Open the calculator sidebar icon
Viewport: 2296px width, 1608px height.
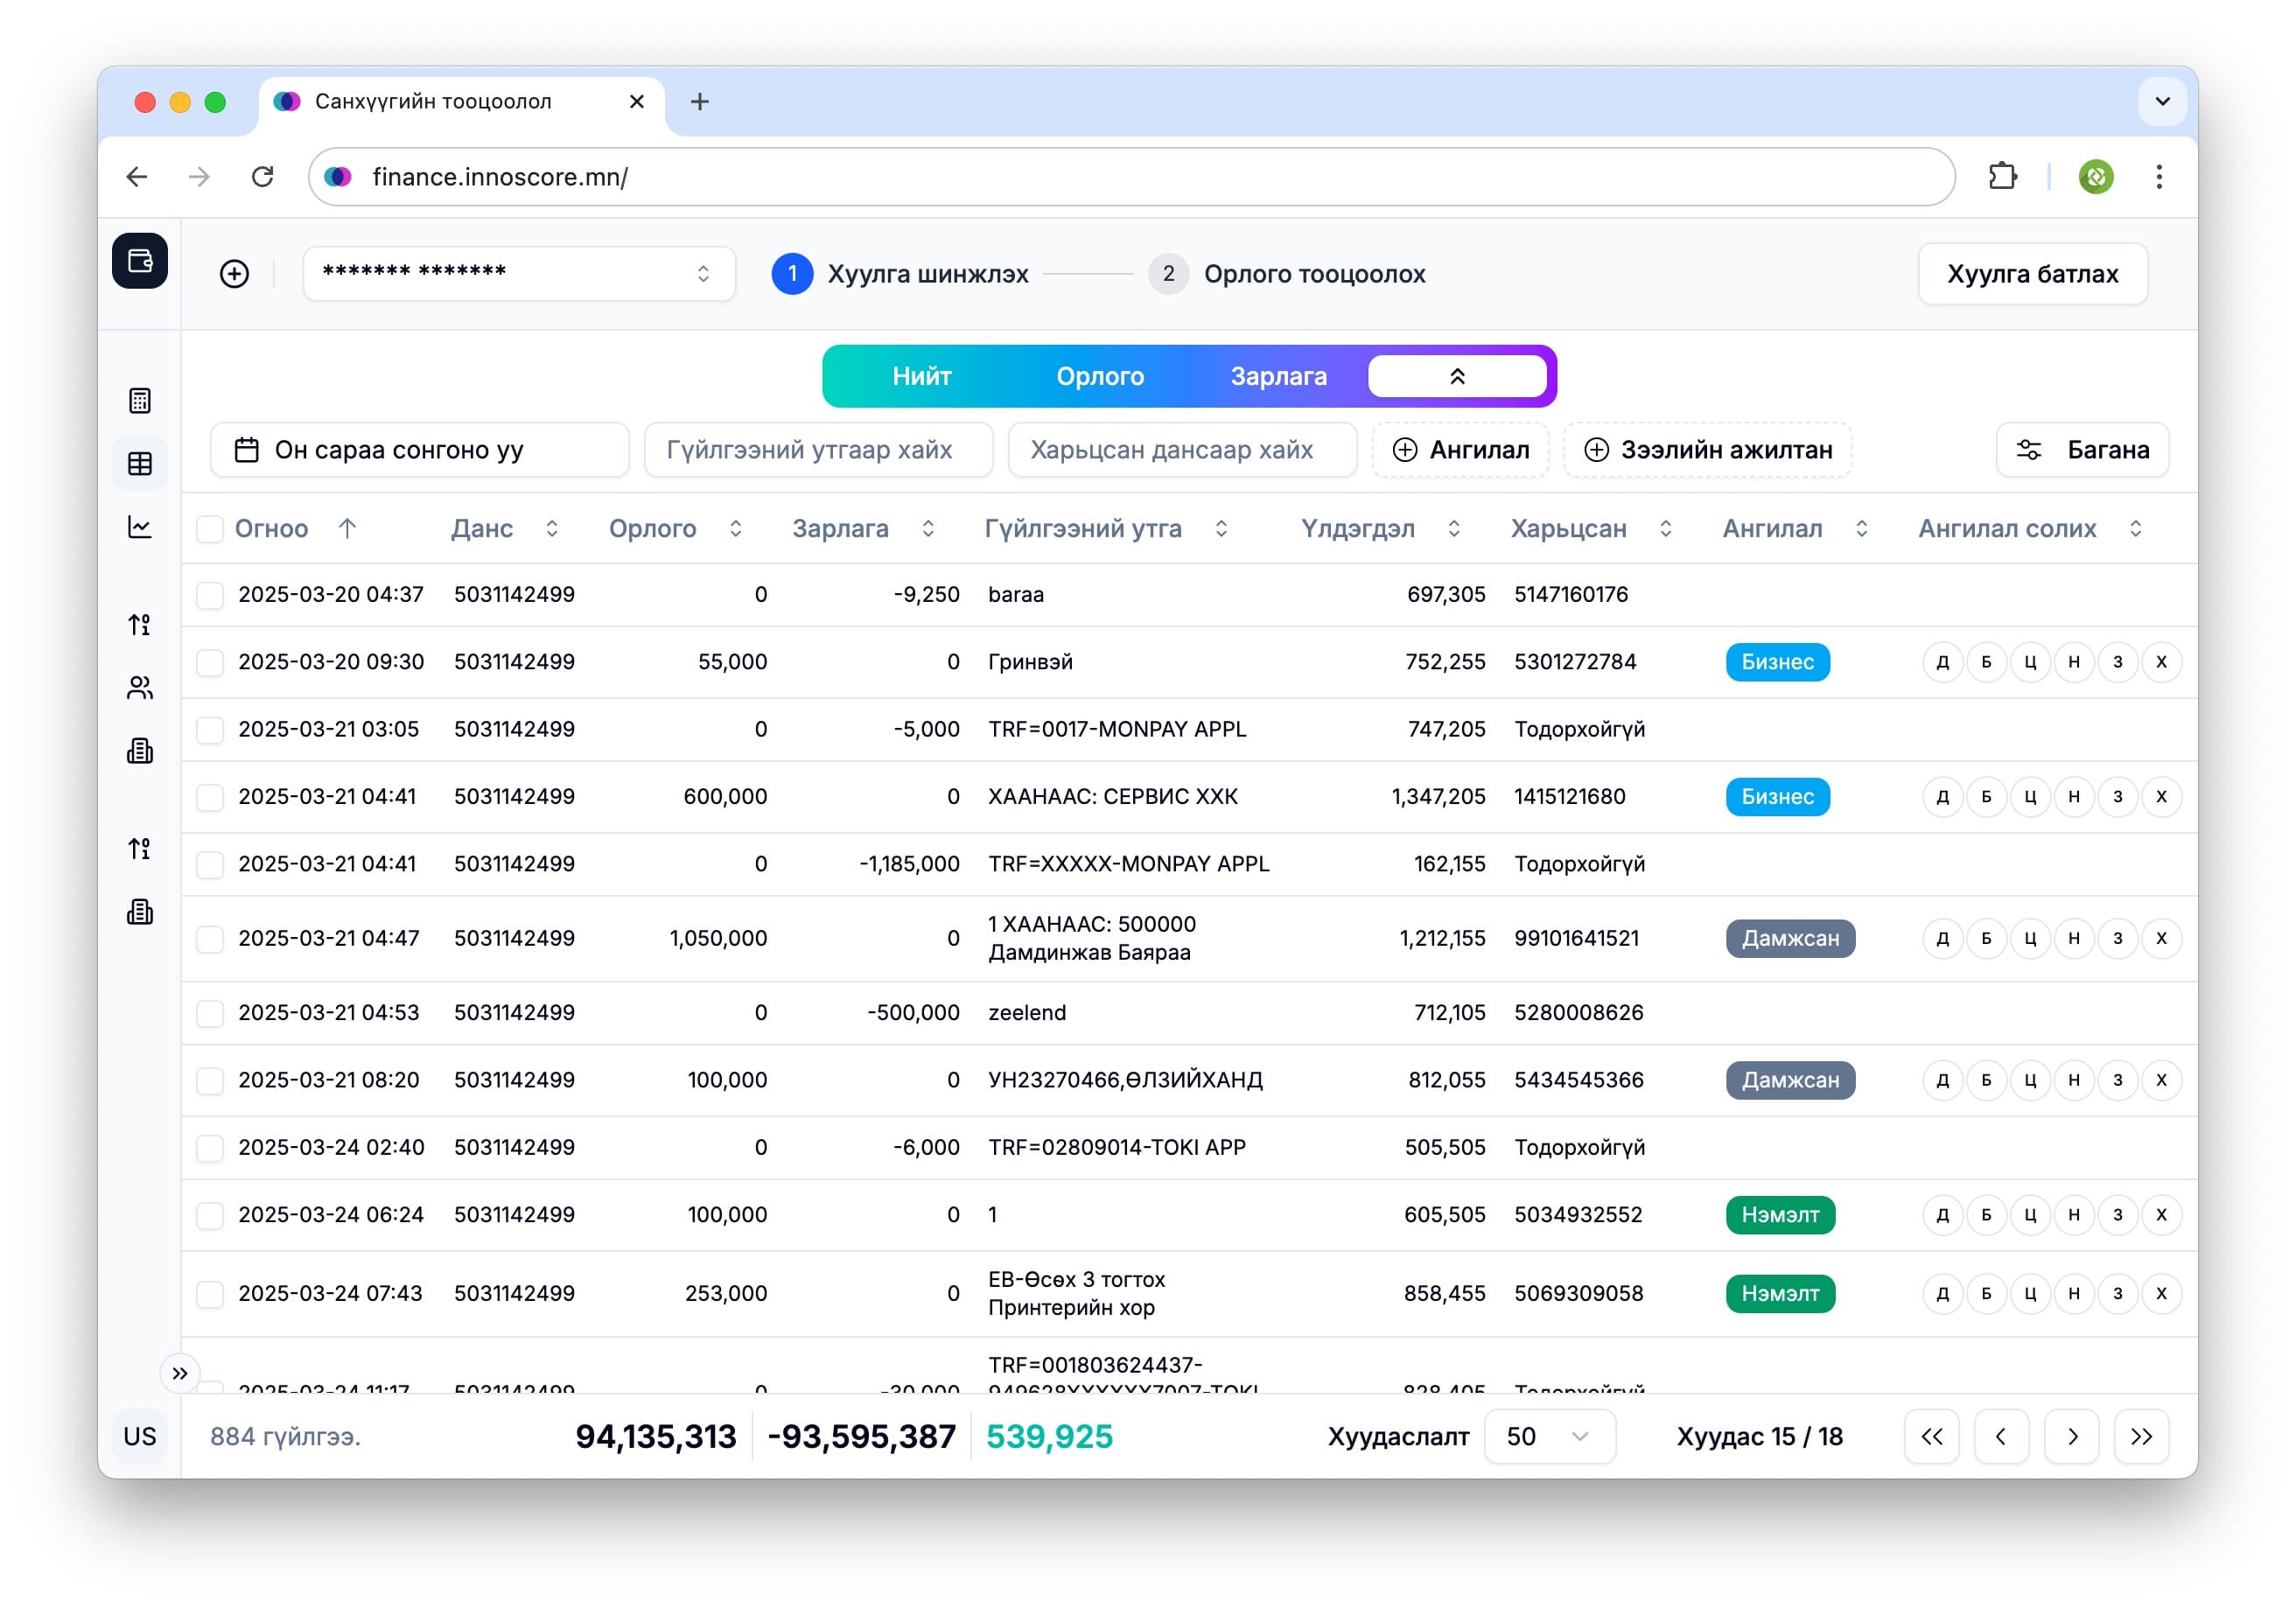coord(140,401)
